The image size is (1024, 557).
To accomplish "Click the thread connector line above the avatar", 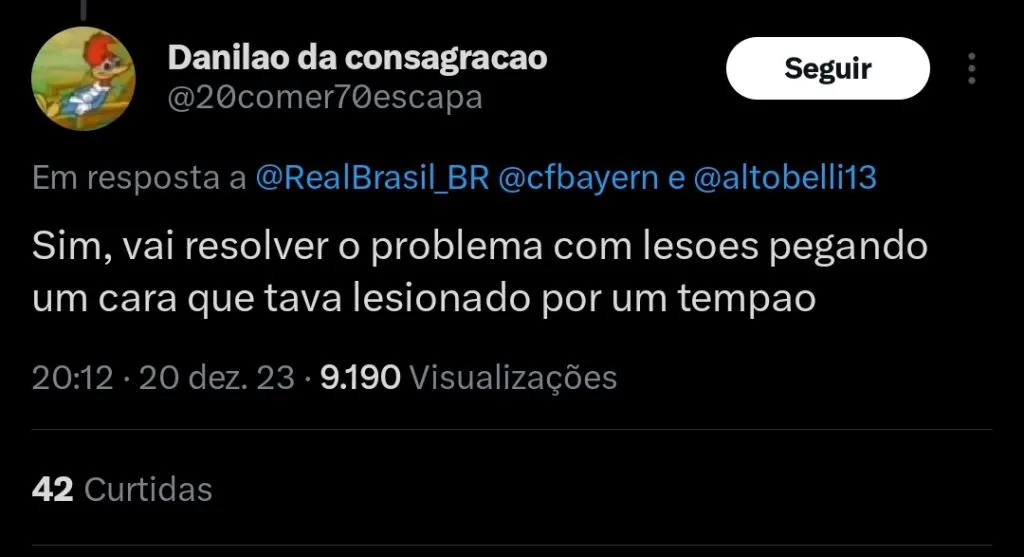I will coord(84,9).
